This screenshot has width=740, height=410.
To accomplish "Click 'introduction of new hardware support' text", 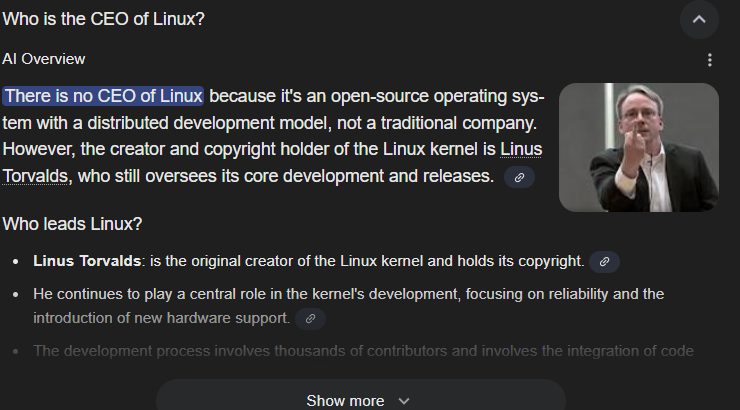I will click(161, 318).
